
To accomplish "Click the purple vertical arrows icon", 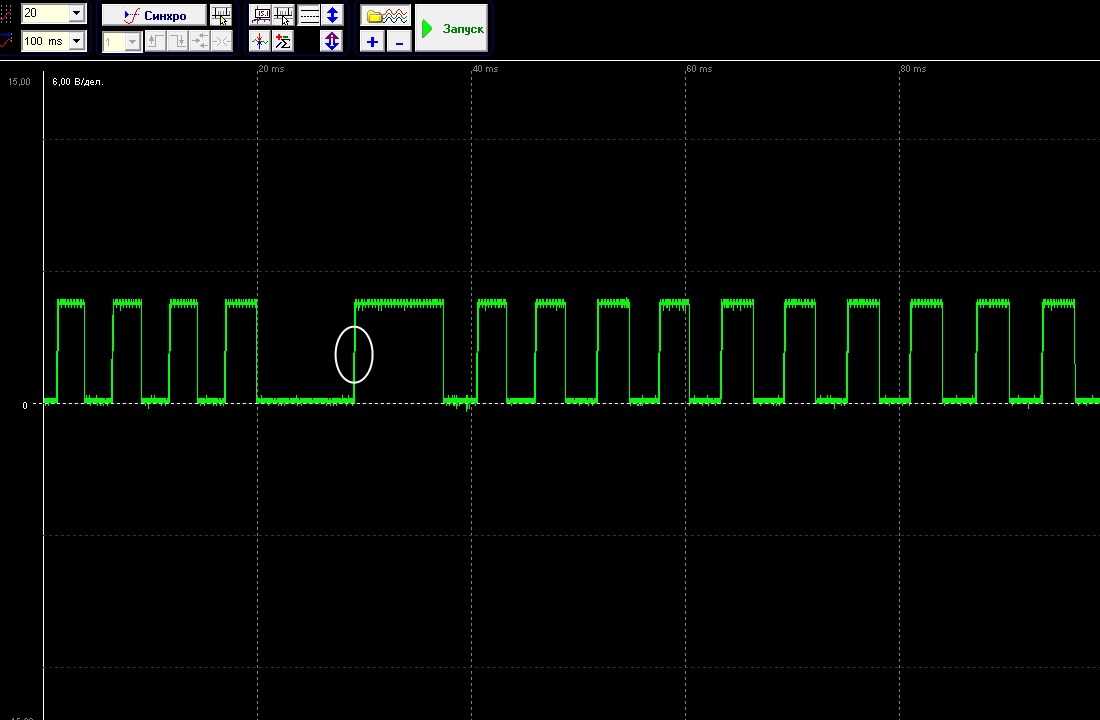I will pyautogui.click(x=331, y=42).
